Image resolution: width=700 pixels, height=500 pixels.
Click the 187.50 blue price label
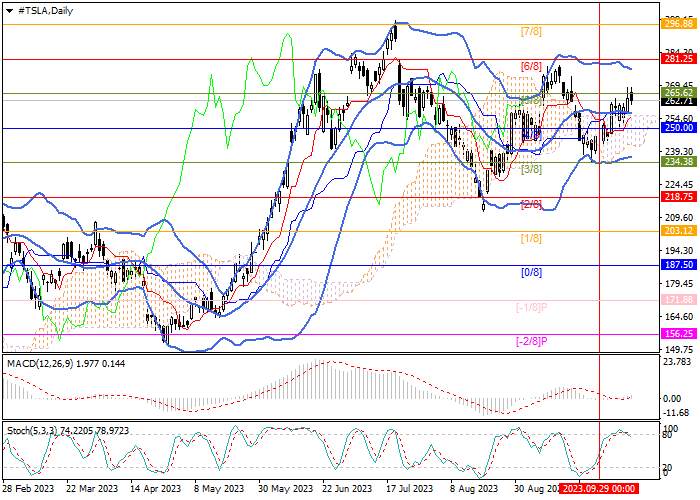[679, 265]
